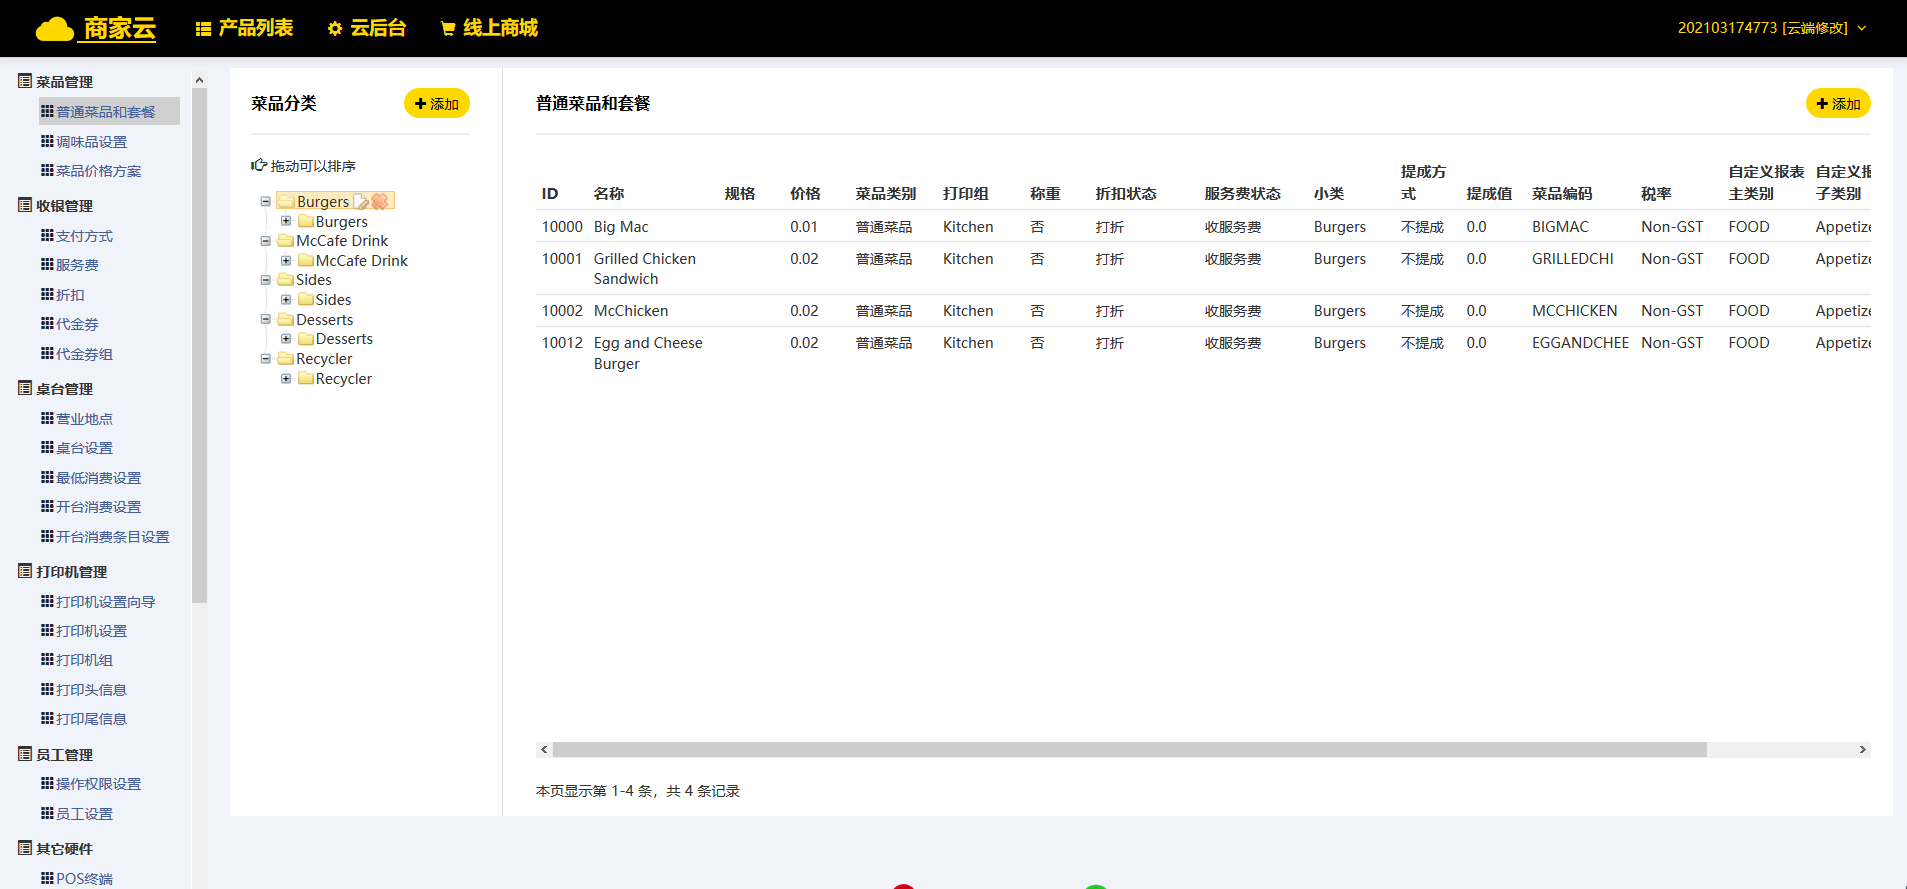Open the 线上商城 top menu
Viewport: 1907px width, 889px height.
(489, 28)
